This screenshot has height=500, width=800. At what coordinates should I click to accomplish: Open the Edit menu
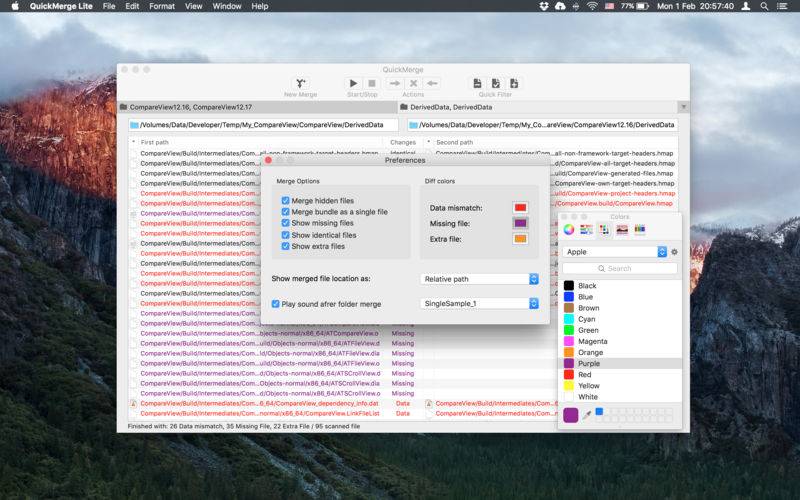point(132,6)
